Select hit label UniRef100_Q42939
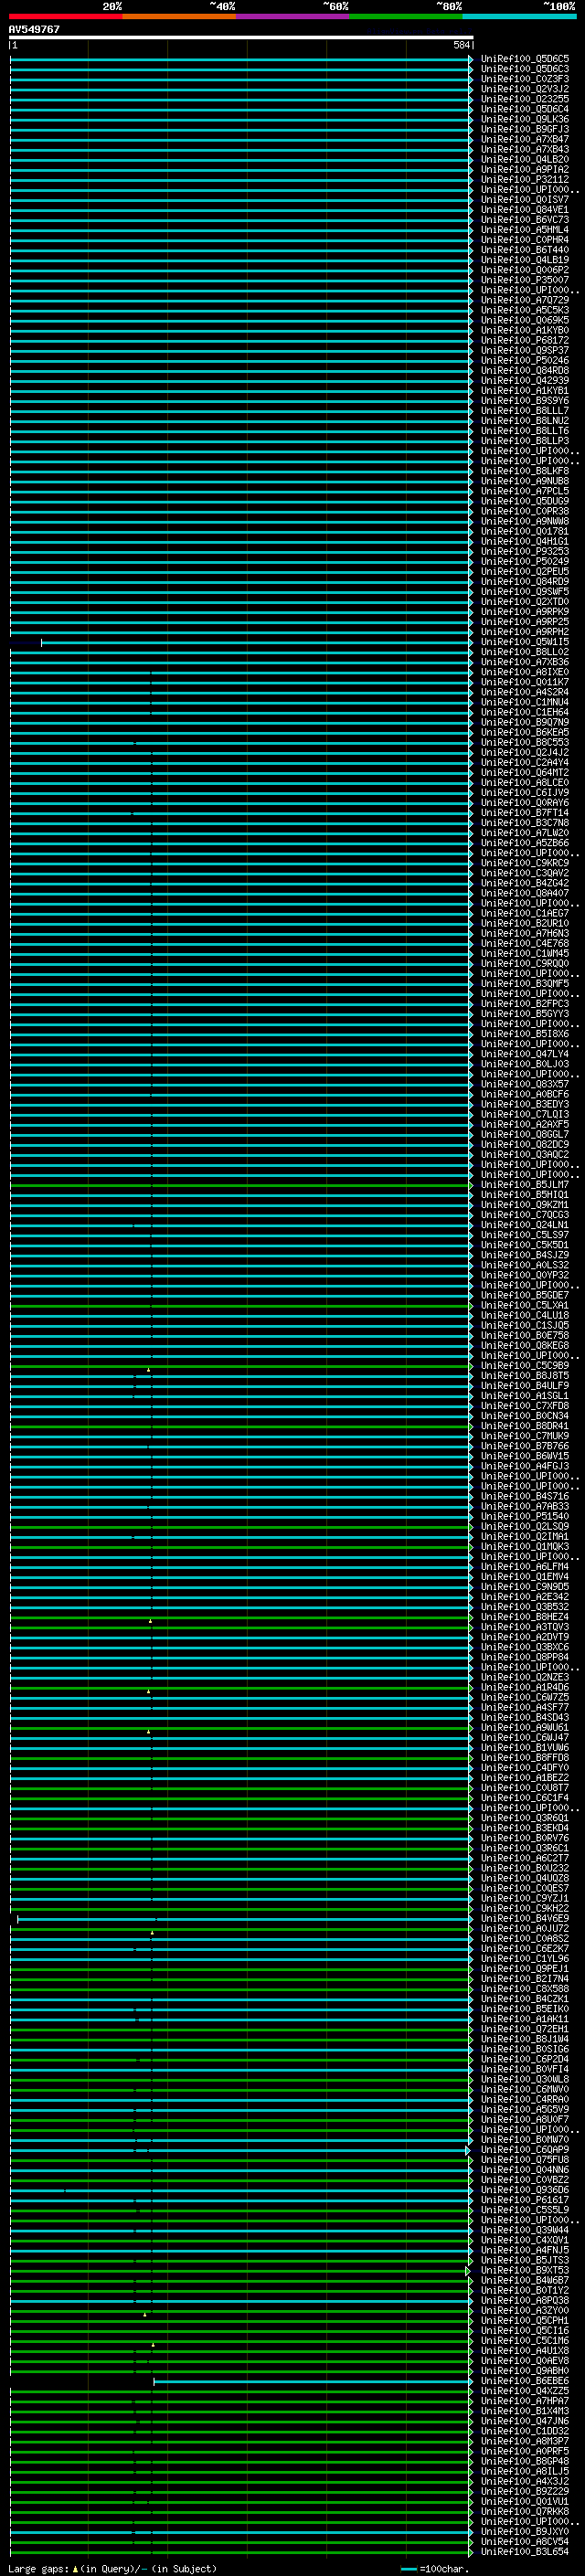Screen dimensions: 585x2576 click(525, 381)
